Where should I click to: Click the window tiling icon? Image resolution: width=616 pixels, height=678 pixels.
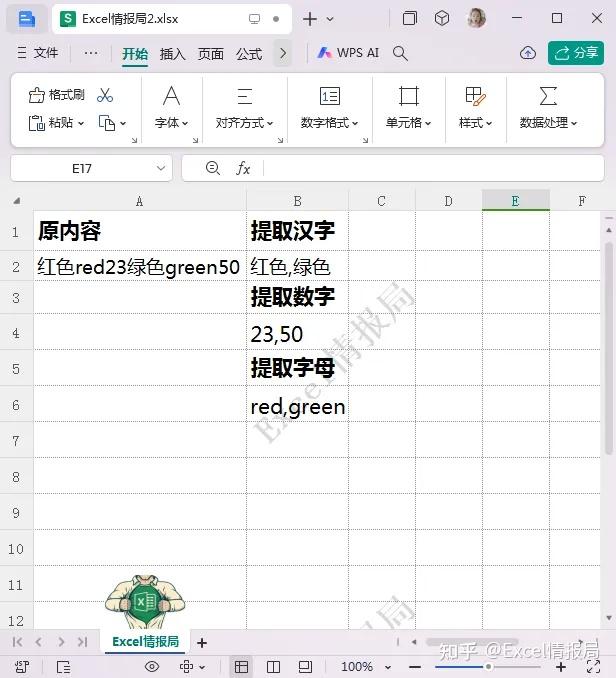[409, 19]
